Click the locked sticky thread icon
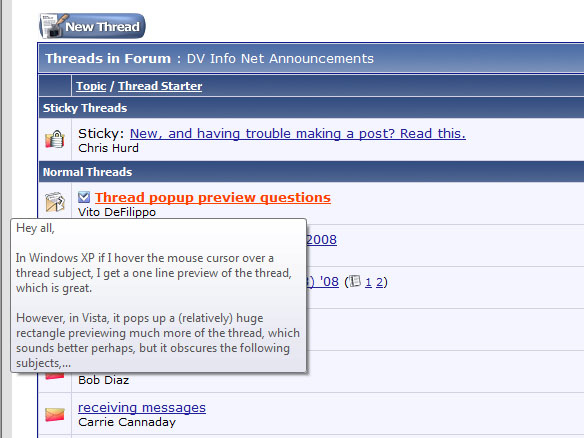The width and height of the screenshot is (584, 438). click(55, 139)
